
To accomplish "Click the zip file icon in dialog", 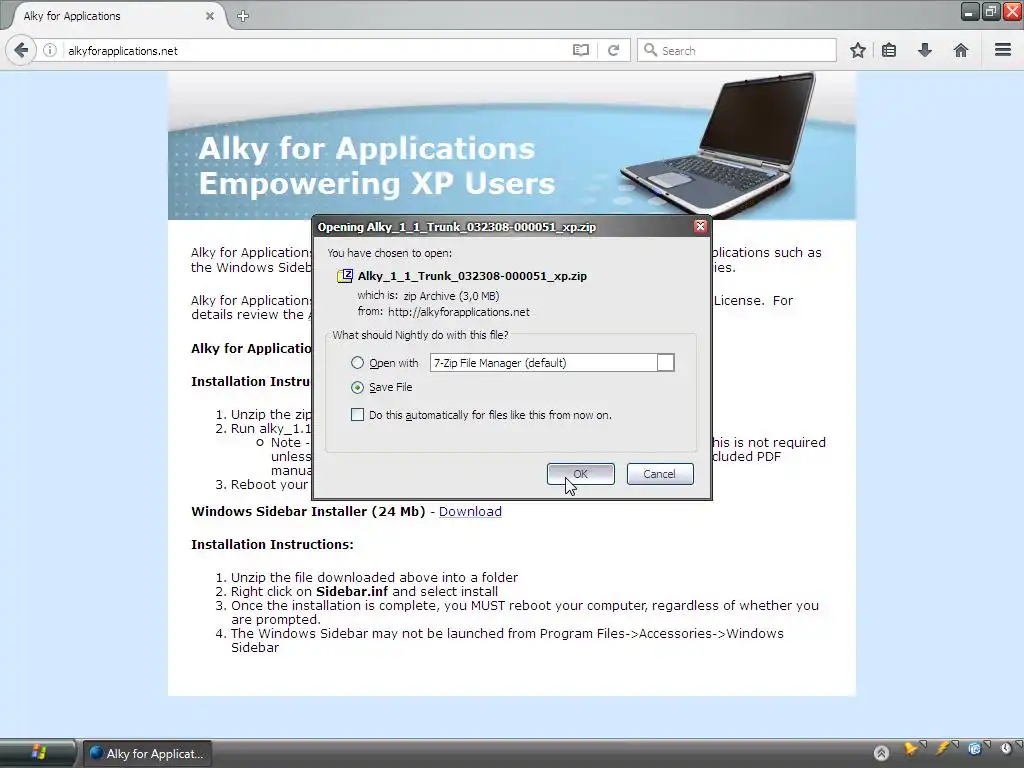I will 345,276.
